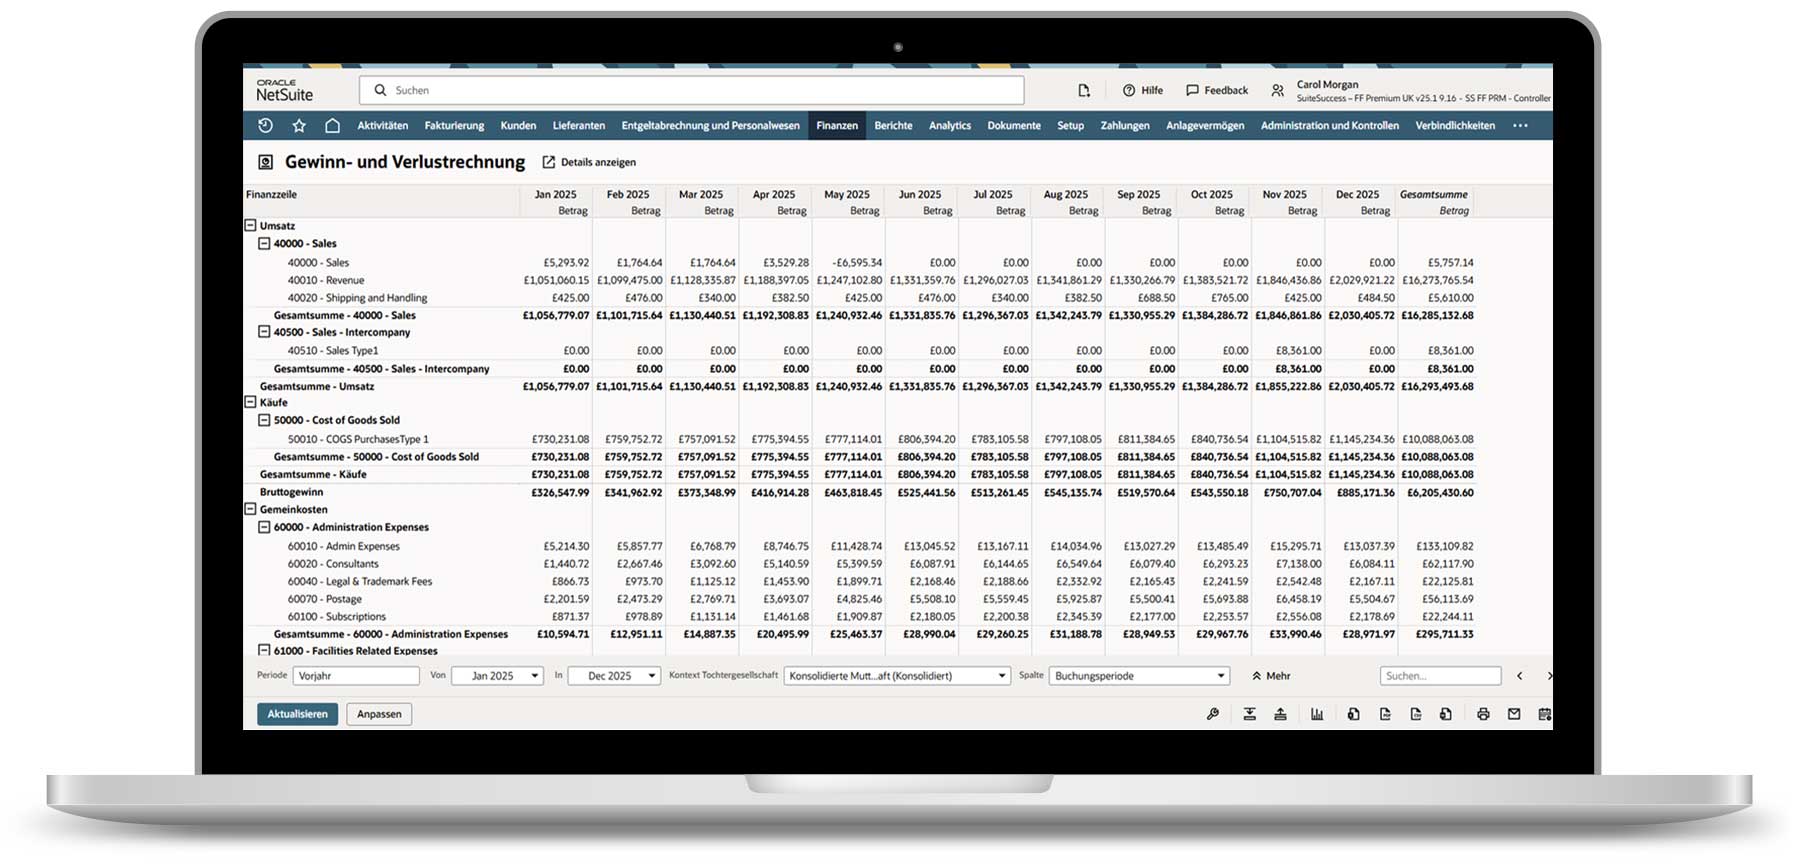Image resolution: width=1800 pixels, height=868 pixels.
Task: Click the magnifier icon in Suchen bar
Action: 380,90
